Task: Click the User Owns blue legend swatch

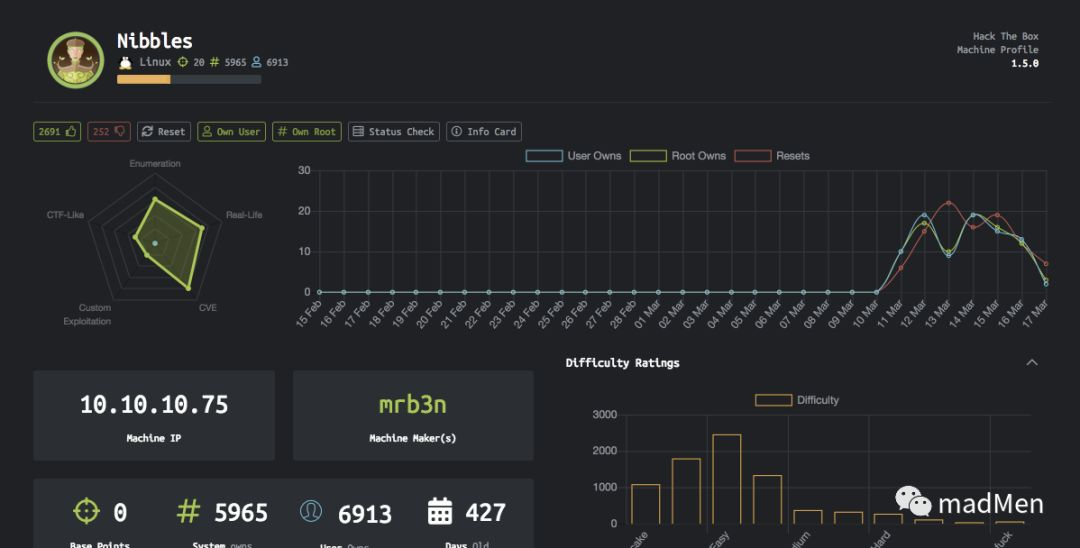Action: point(543,156)
